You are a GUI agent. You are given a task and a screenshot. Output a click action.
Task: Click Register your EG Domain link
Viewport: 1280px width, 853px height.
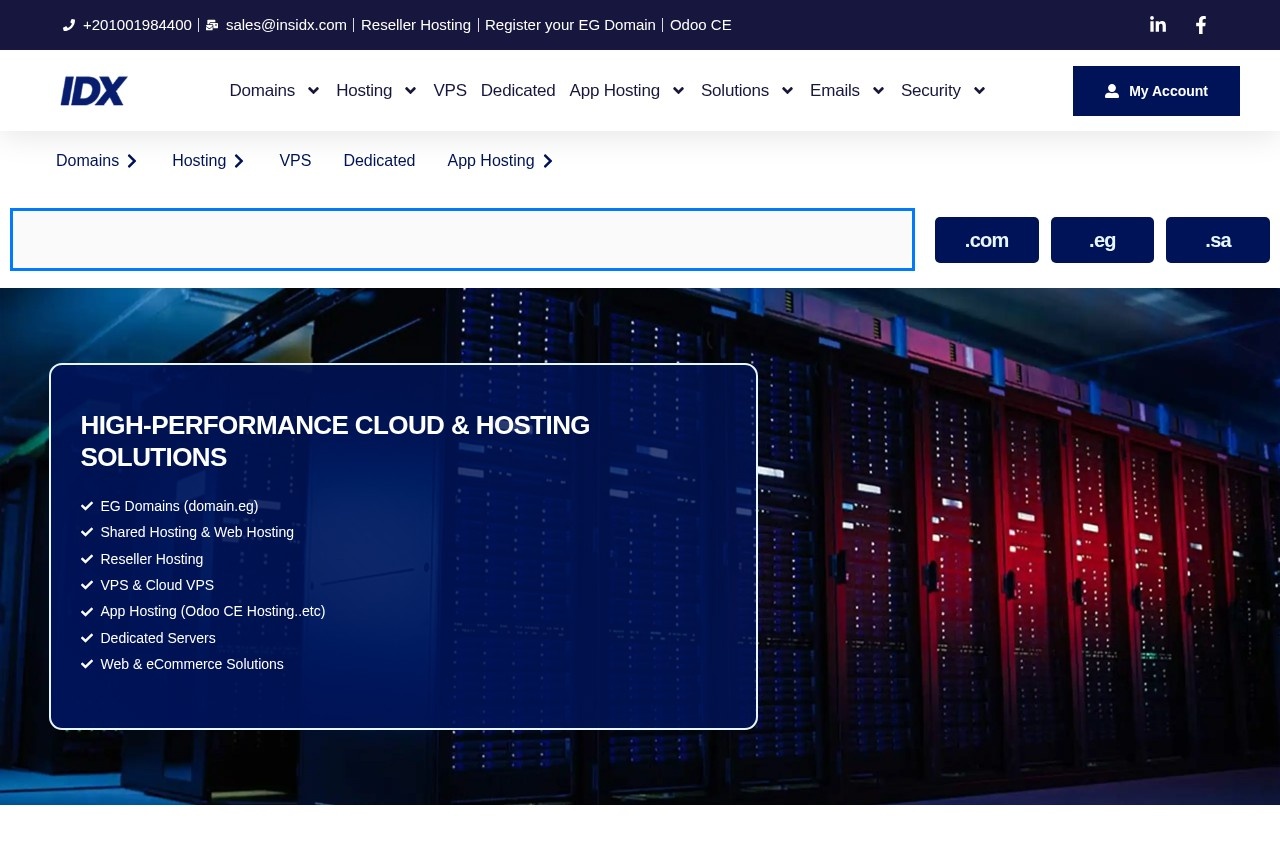click(x=570, y=24)
